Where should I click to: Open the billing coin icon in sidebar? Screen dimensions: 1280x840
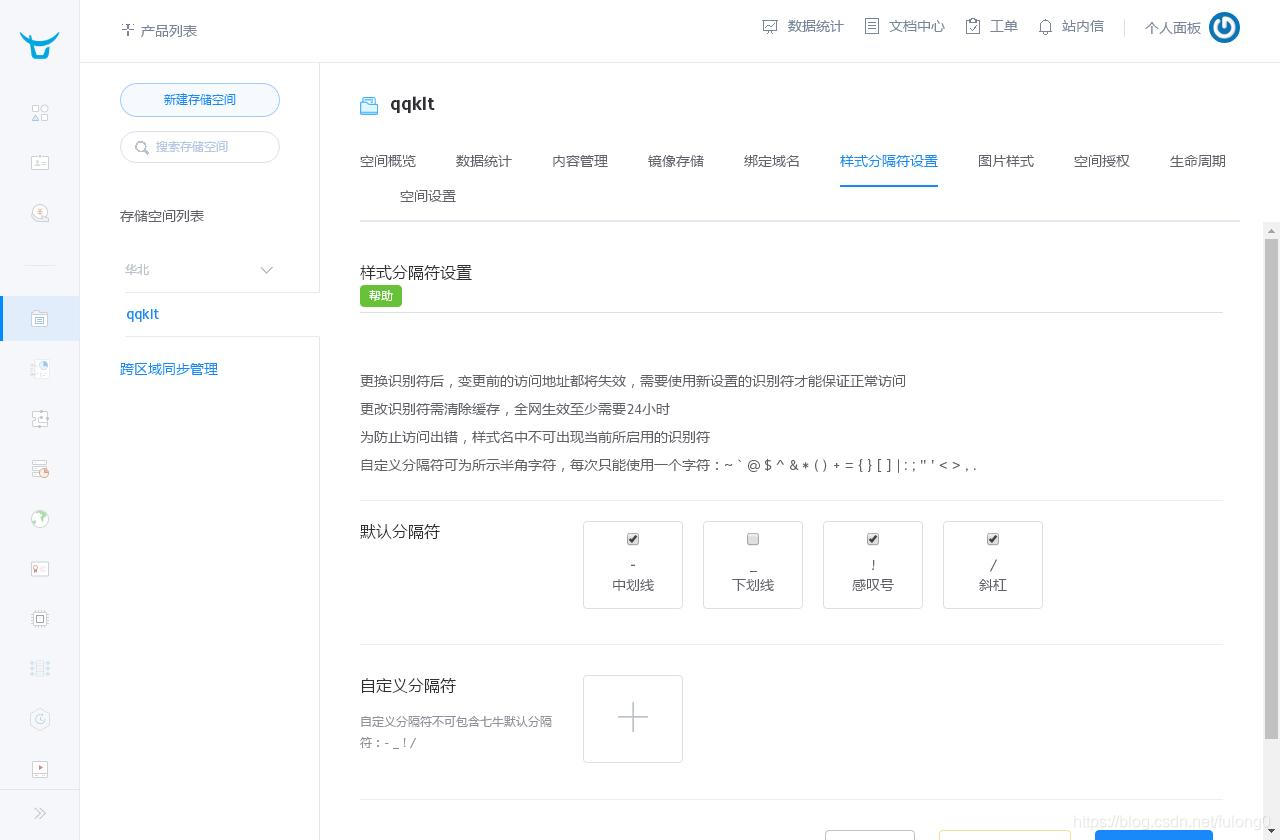pos(40,213)
